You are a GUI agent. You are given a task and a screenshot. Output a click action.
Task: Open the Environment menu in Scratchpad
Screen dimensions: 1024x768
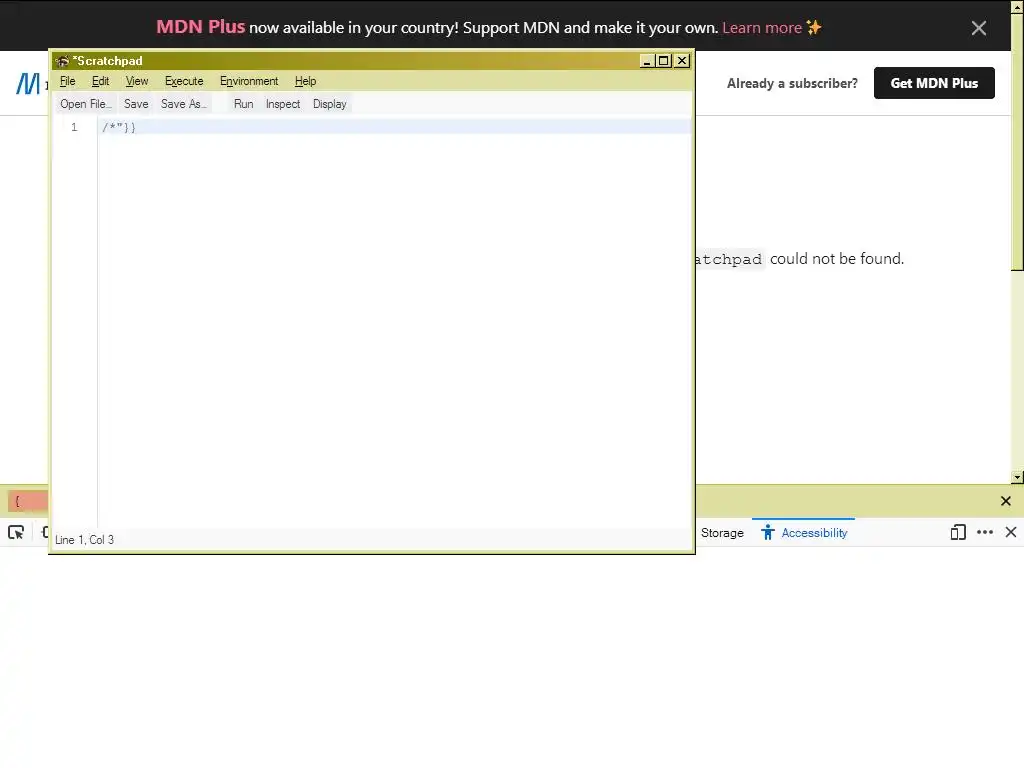pyautogui.click(x=249, y=81)
